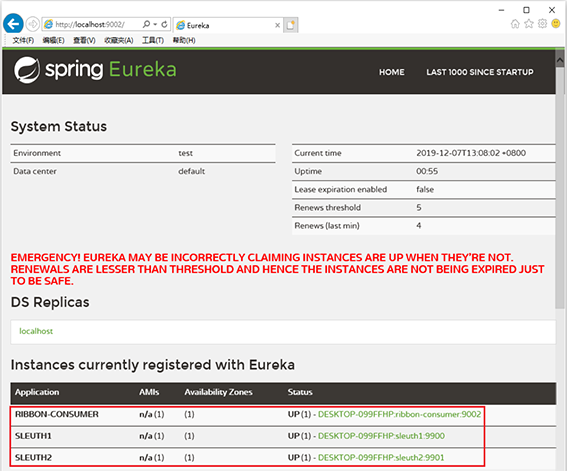
Task: Click the Spring Eureka logo
Action: coord(95,69)
